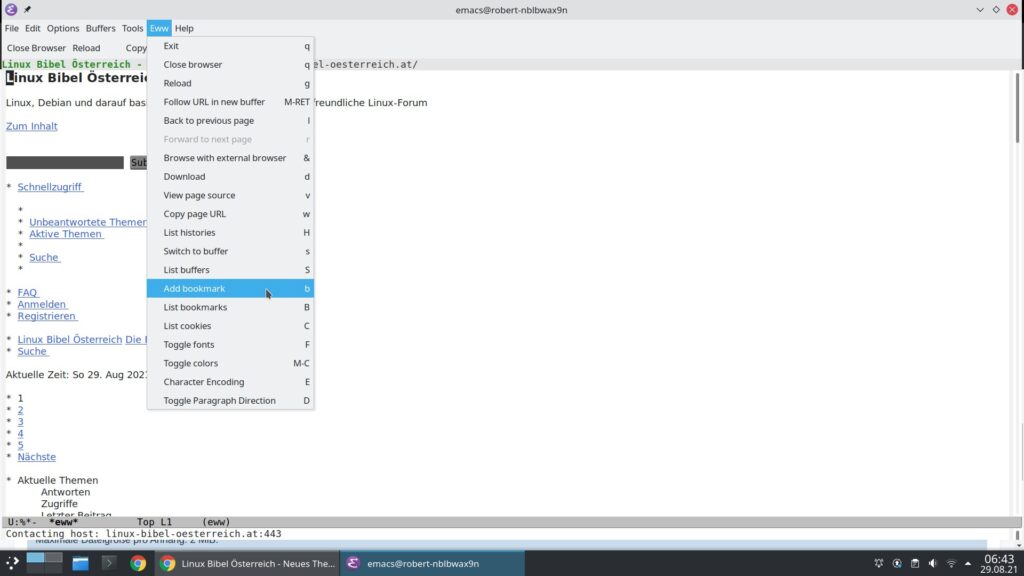
Task: Click the title bar dropdown chevron
Action: tap(980, 10)
